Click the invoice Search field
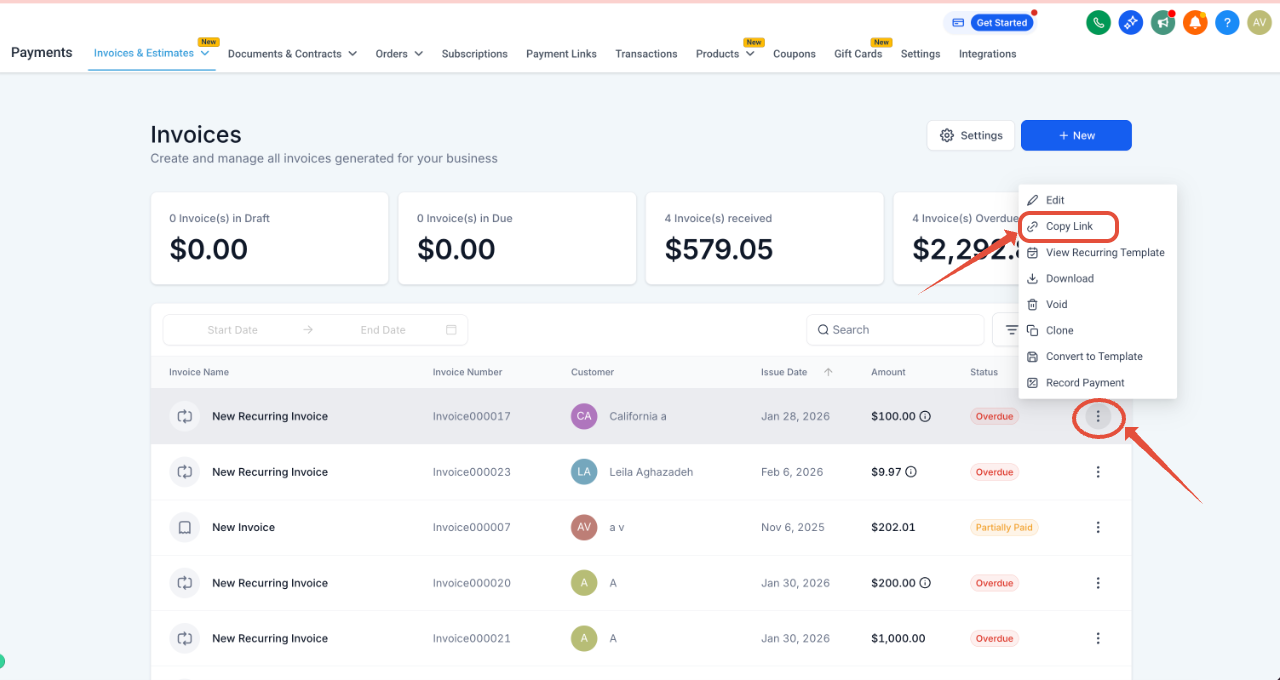The width and height of the screenshot is (1280, 680). (x=895, y=330)
